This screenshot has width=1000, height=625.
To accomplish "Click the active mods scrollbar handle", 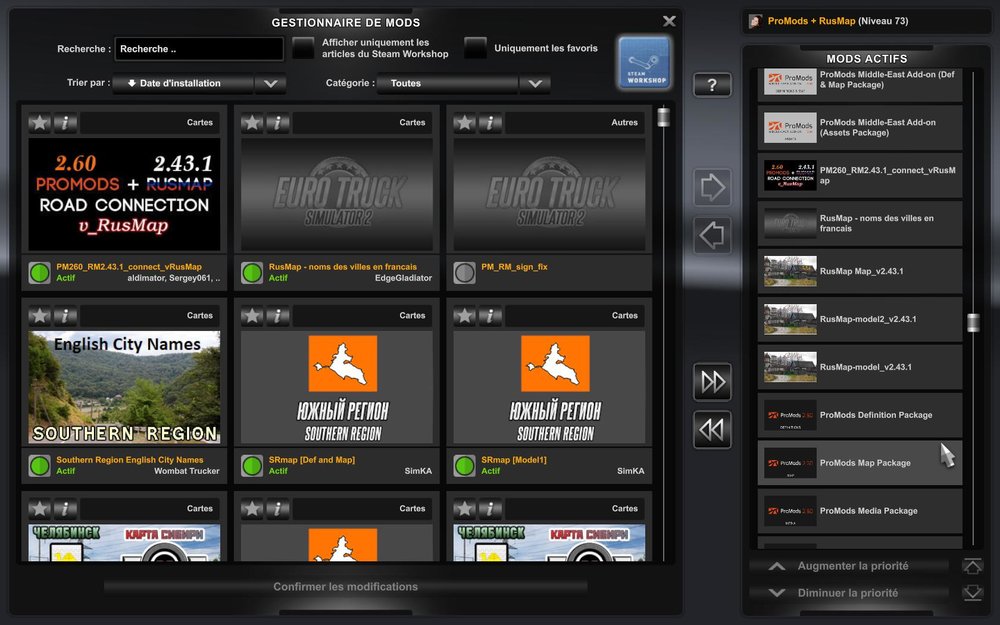I will tap(973, 322).
